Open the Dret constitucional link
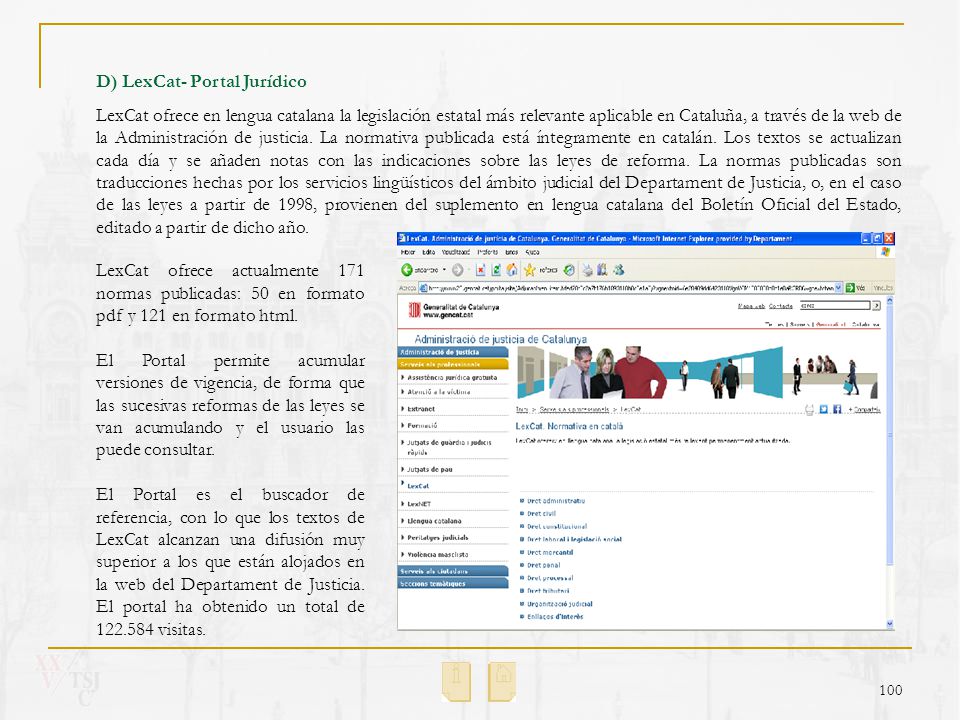960x720 pixels. (x=557, y=527)
